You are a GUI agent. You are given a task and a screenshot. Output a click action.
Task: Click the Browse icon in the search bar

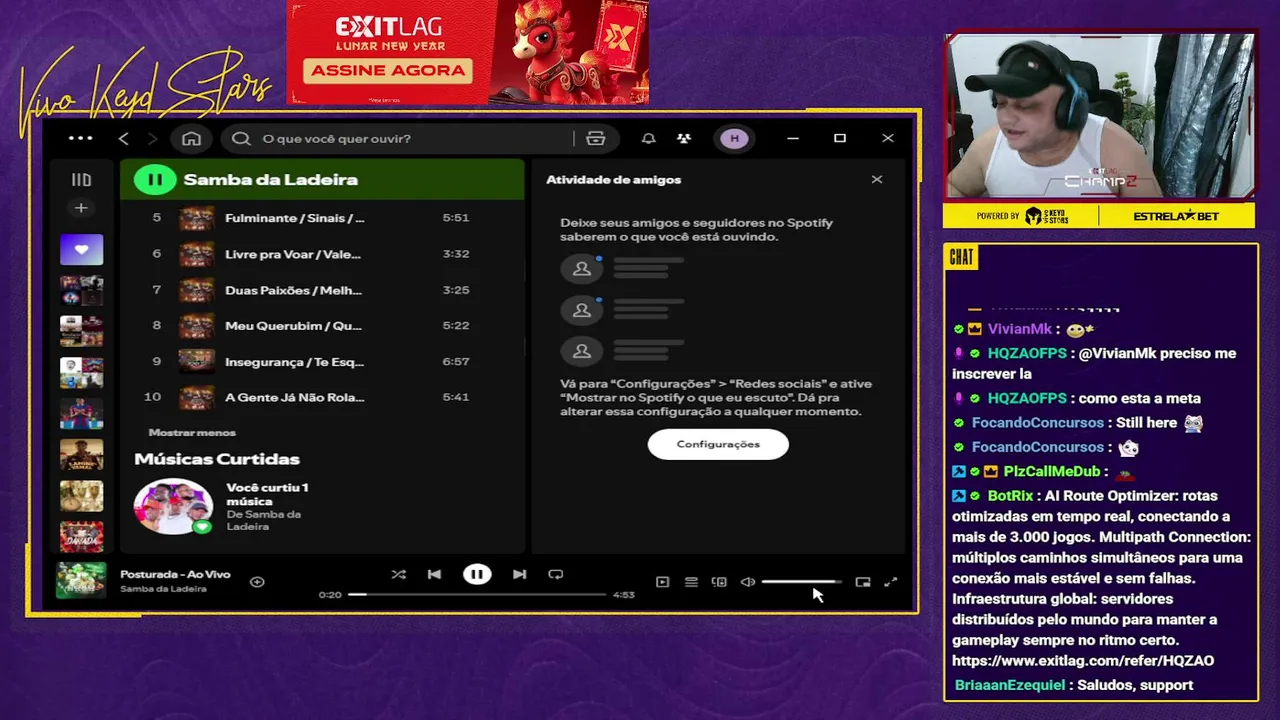coord(596,138)
